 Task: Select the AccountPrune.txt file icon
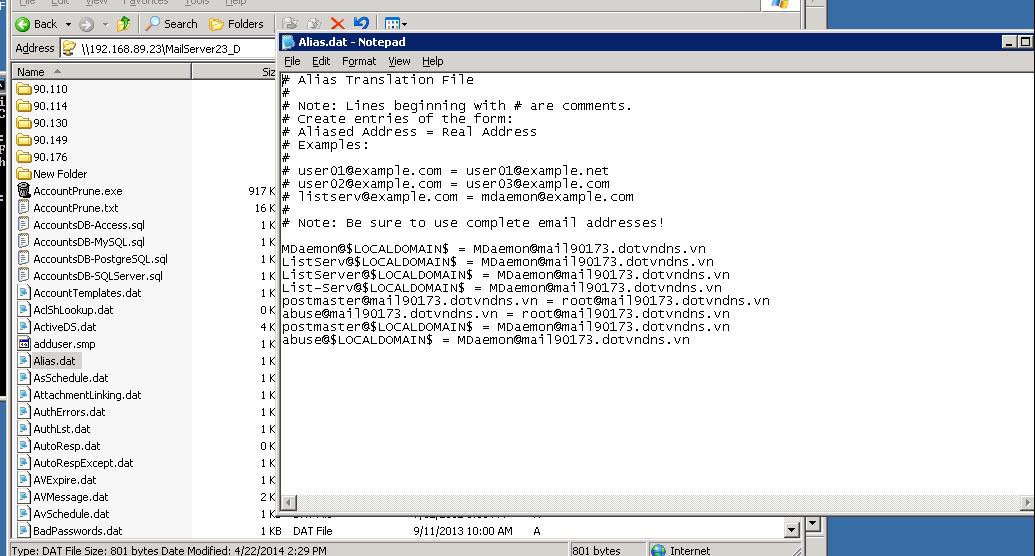(x=24, y=208)
